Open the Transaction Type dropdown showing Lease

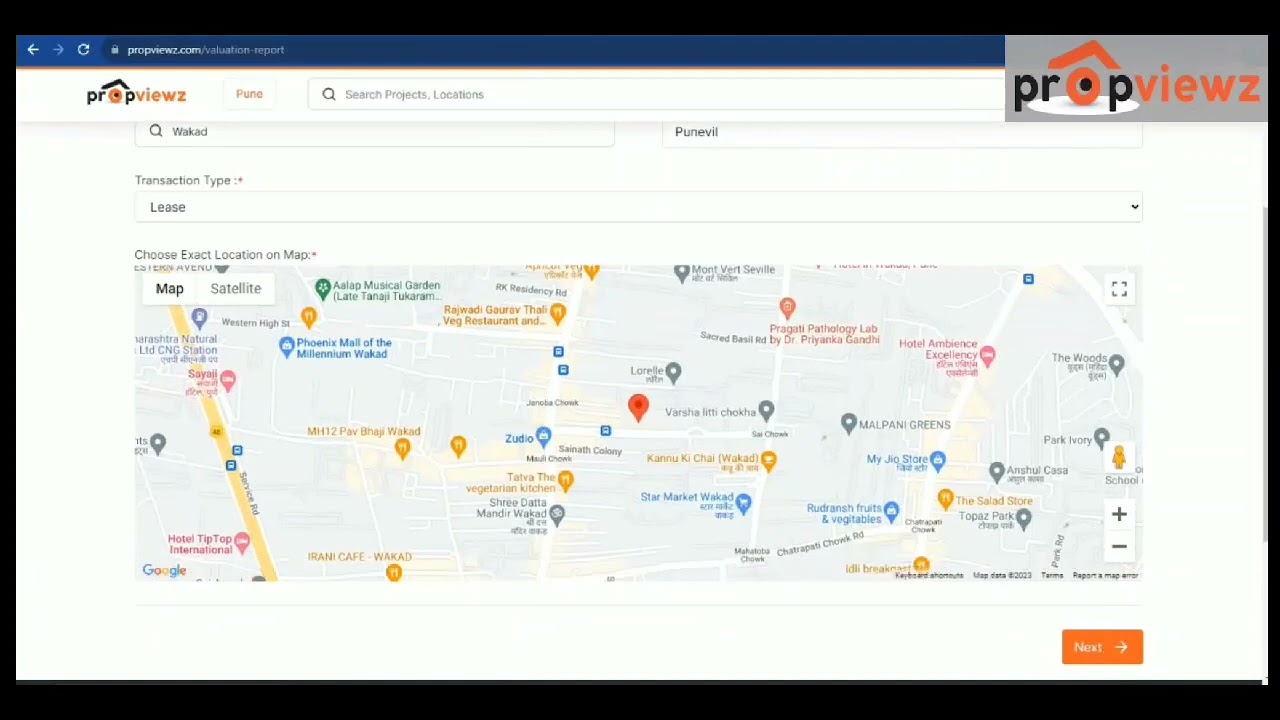pos(638,207)
